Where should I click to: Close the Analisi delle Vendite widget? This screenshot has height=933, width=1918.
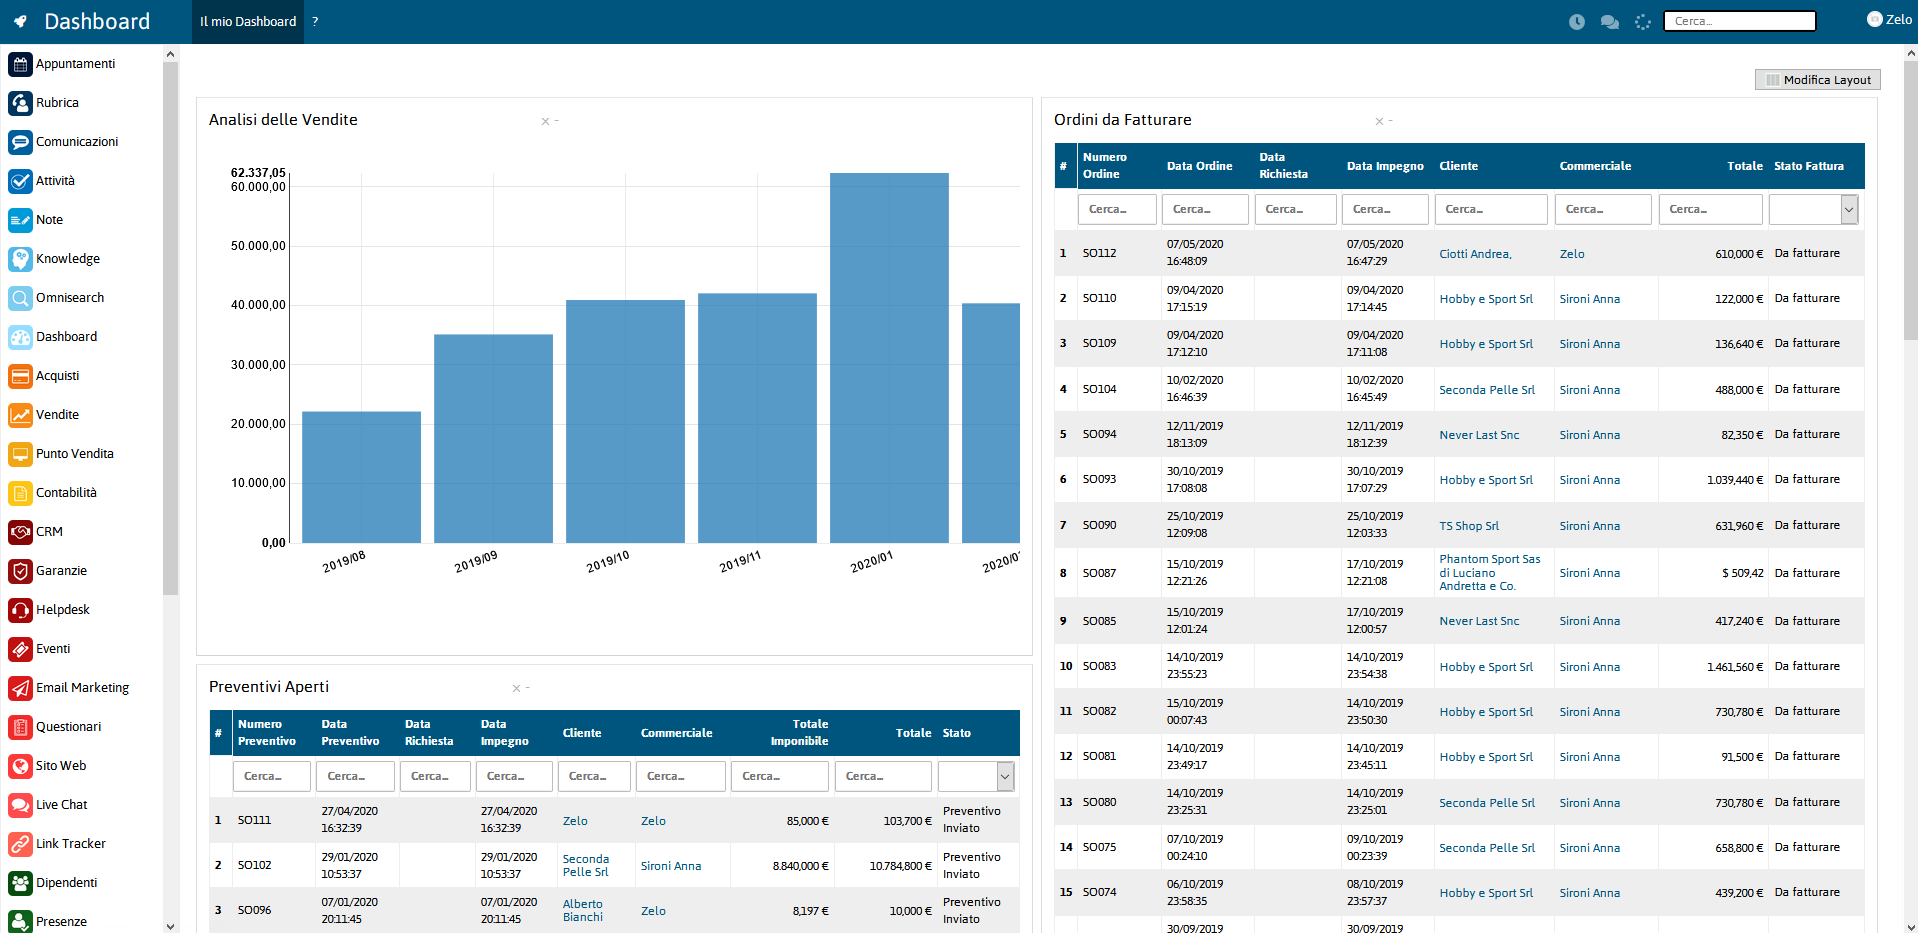(545, 121)
